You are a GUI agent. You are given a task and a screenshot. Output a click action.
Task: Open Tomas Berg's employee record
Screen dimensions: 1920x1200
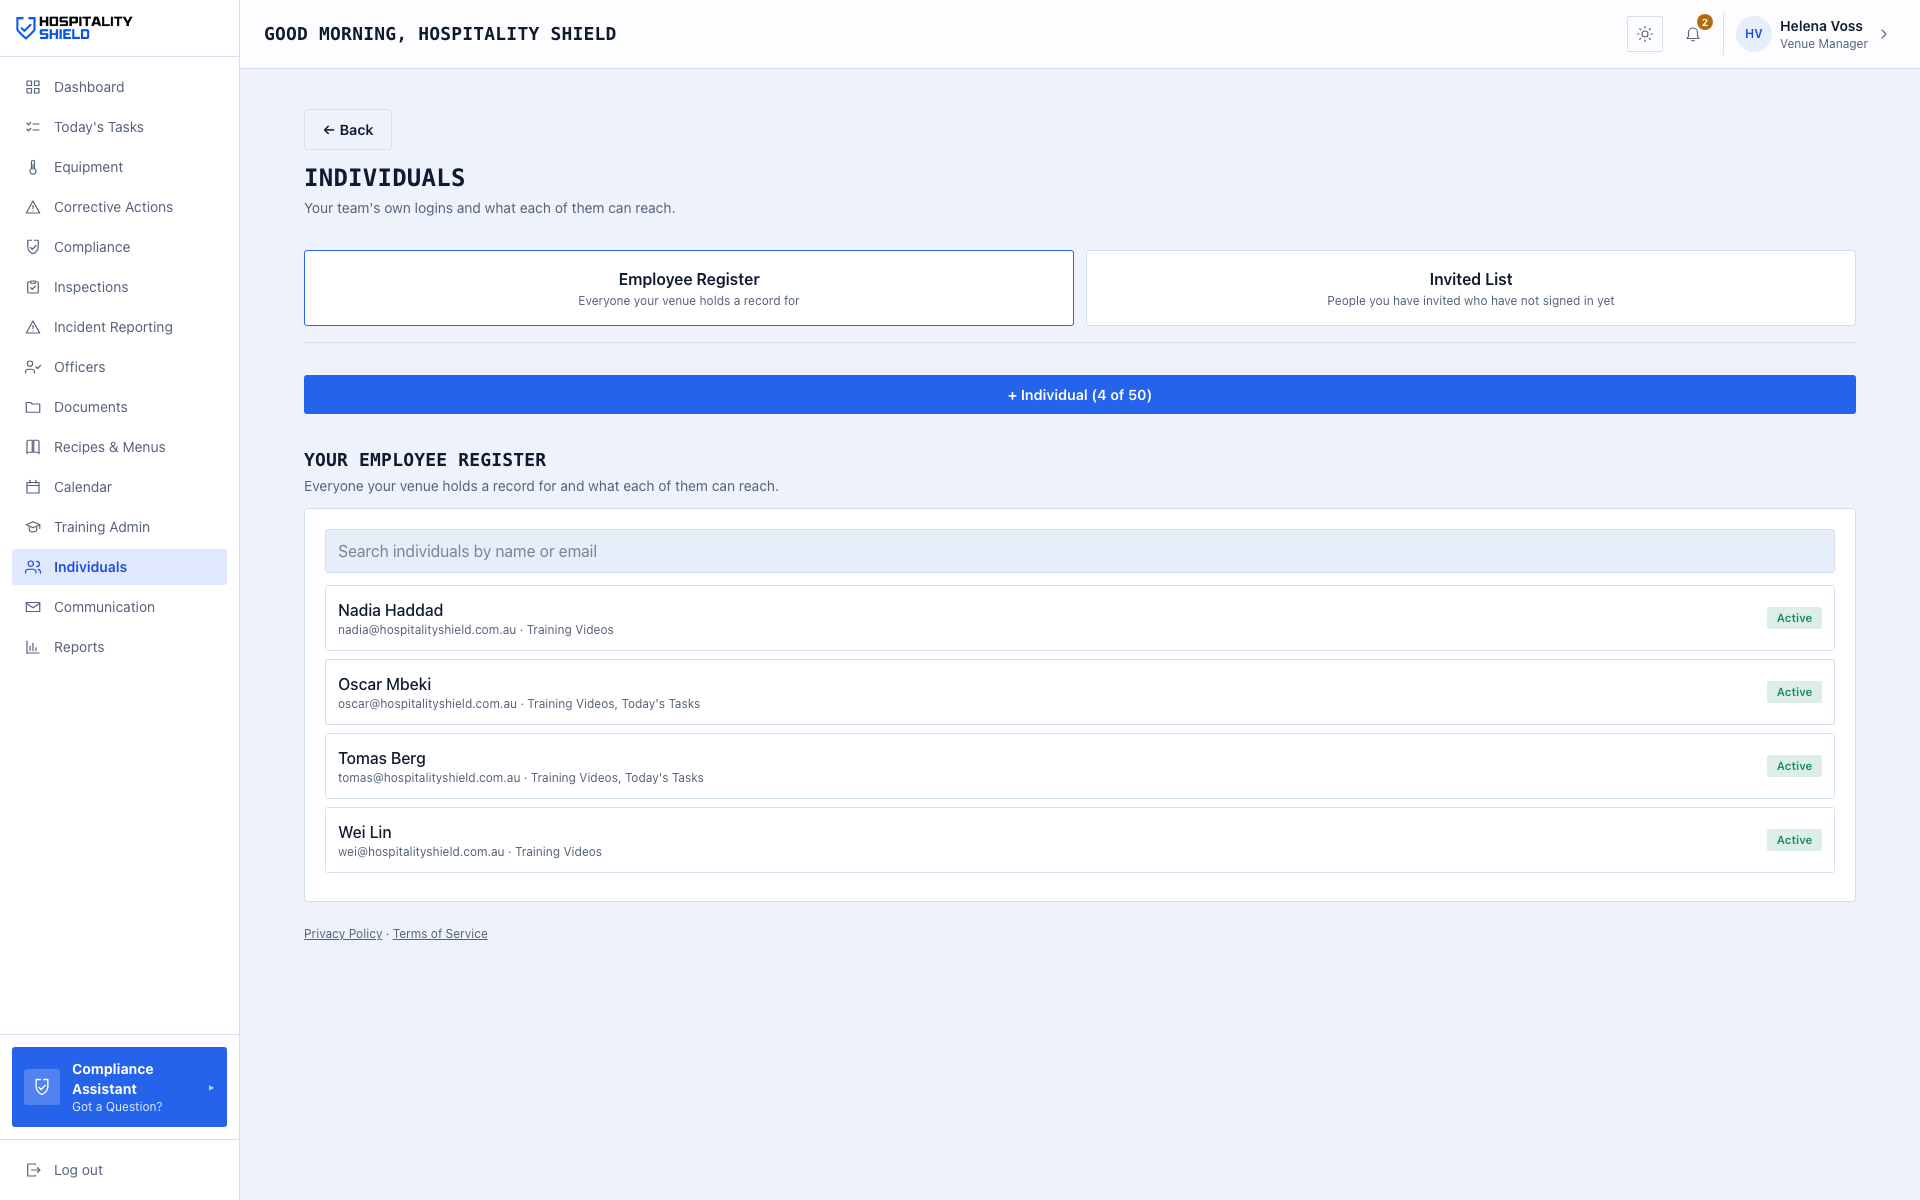[x=1080, y=766]
